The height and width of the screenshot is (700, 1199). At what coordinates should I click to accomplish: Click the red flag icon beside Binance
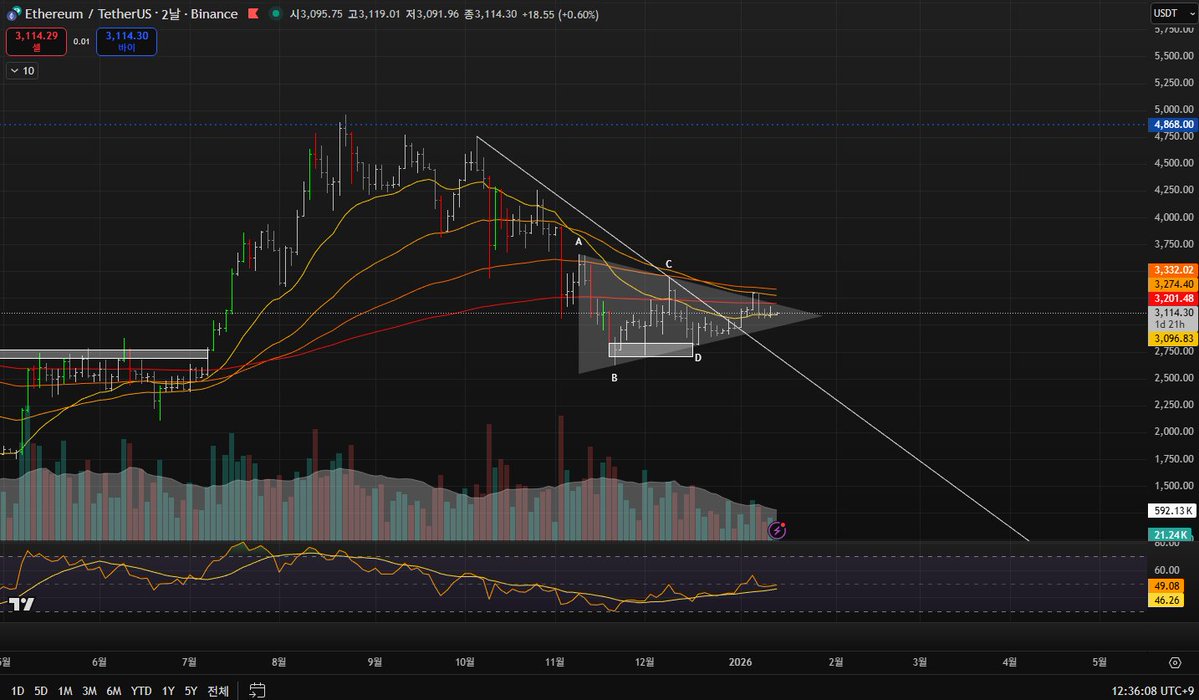tap(253, 14)
